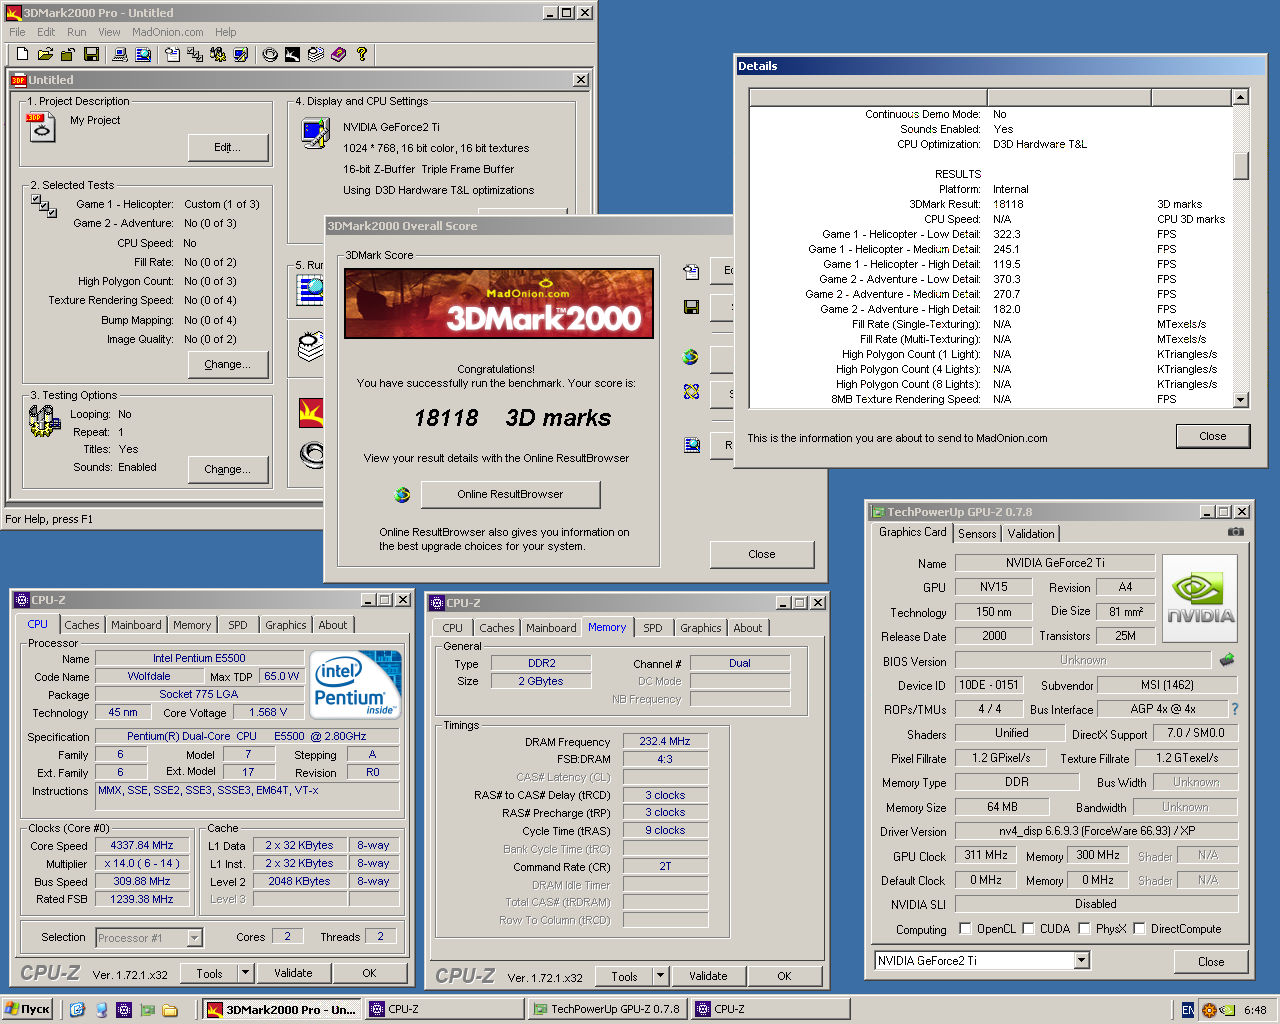1280x1024 pixels.
Task: Close the Details dialog with Close button
Action: (1212, 436)
